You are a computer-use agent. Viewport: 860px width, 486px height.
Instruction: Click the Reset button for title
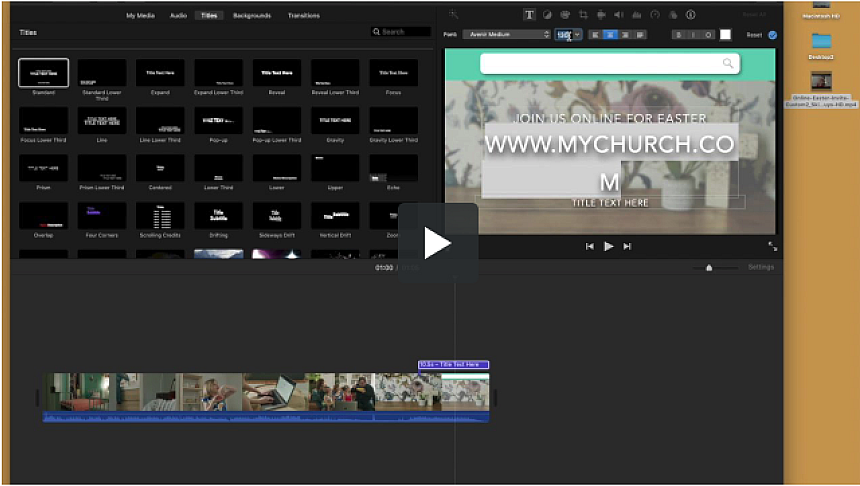754,34
